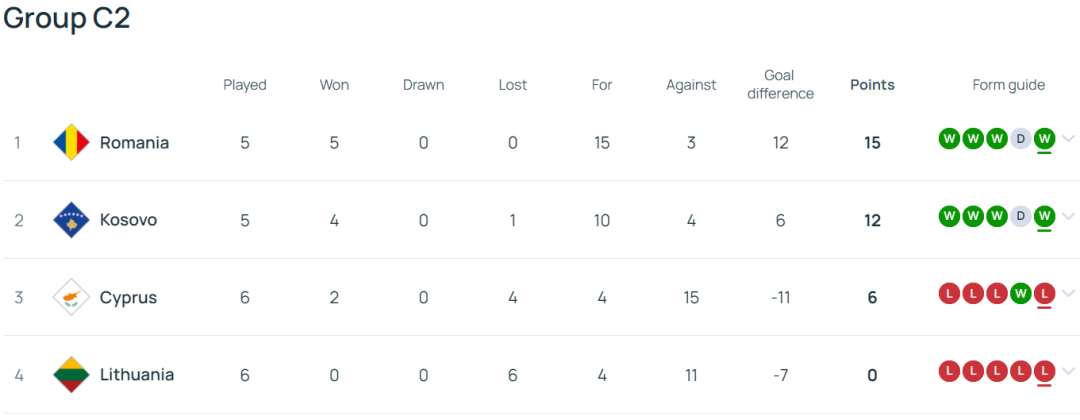Click the Form guide column header
The width and height of the screenshot is (1080, 420).
pos(1008,85)
